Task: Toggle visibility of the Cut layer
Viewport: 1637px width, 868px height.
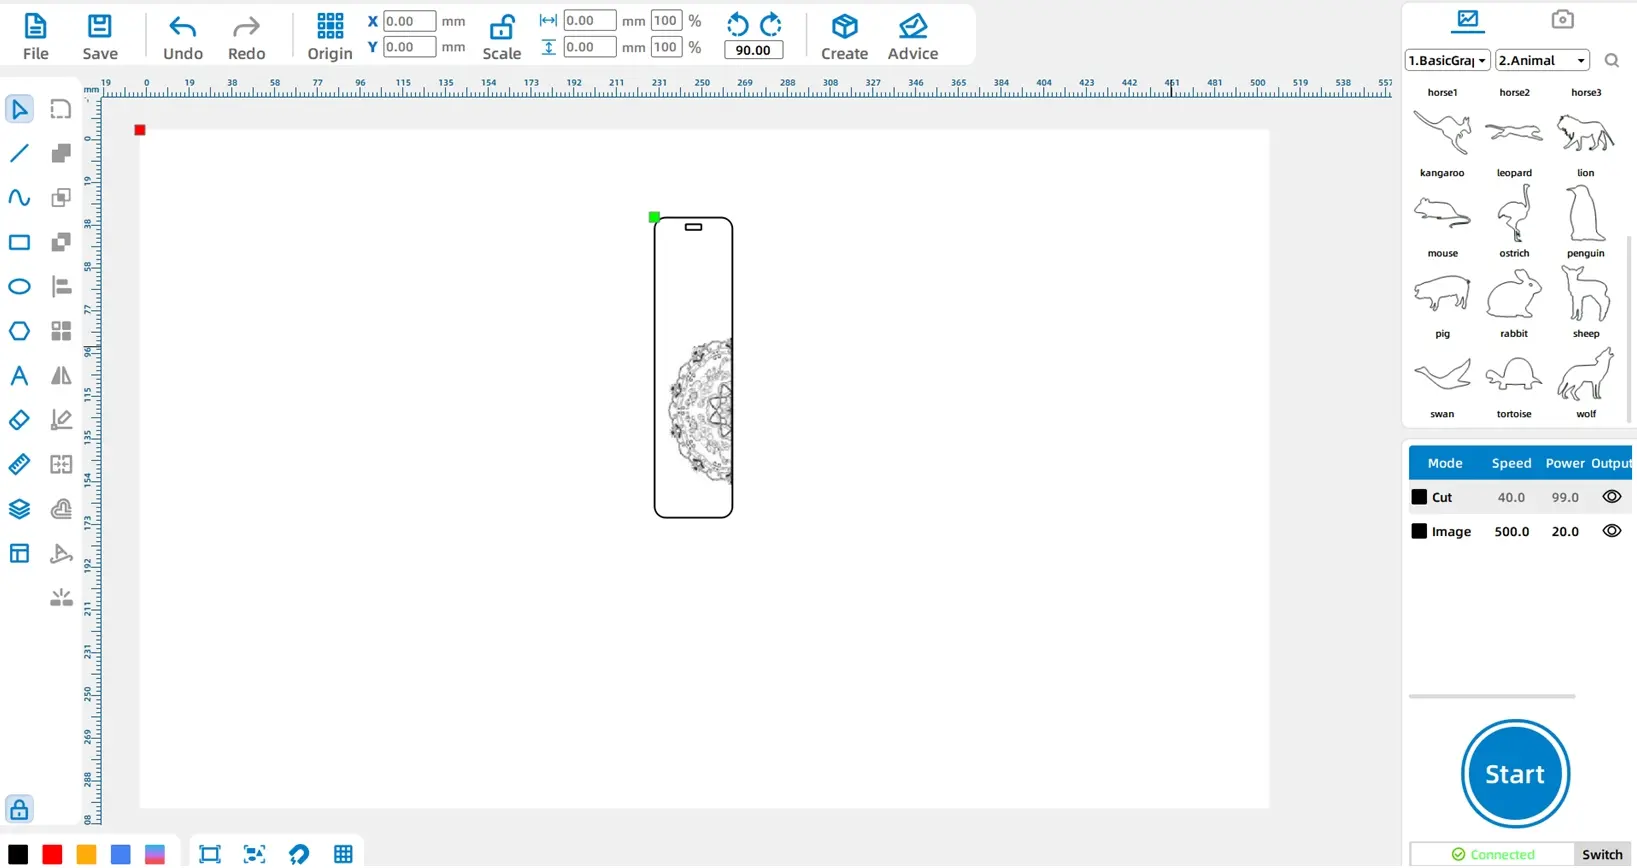Action: [x=1612, y=497]
